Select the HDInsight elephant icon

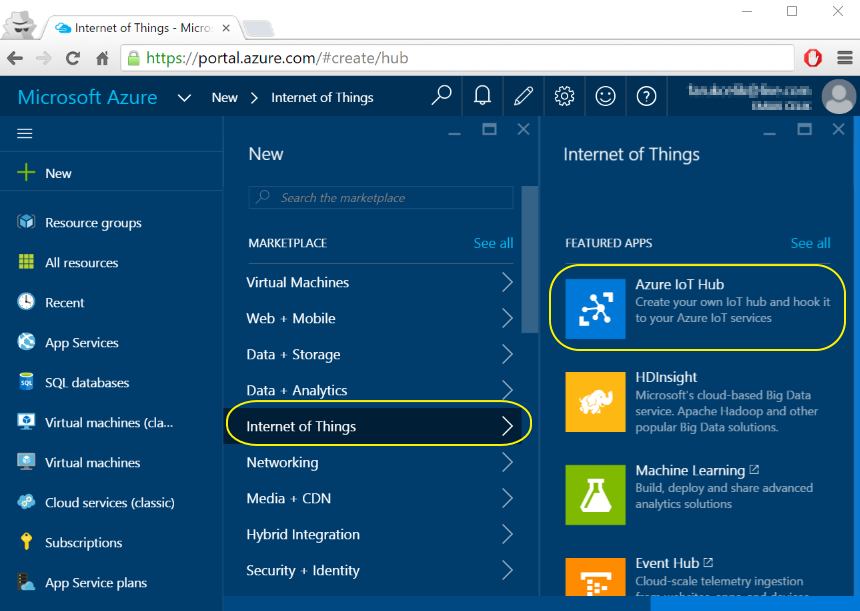(595, 402)
